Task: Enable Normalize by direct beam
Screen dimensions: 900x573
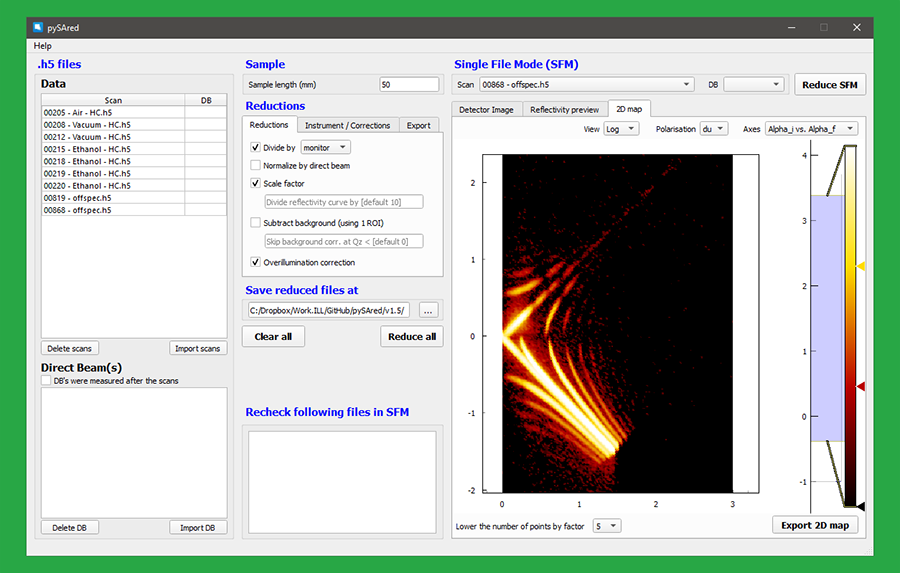Action: pos(256,165)
